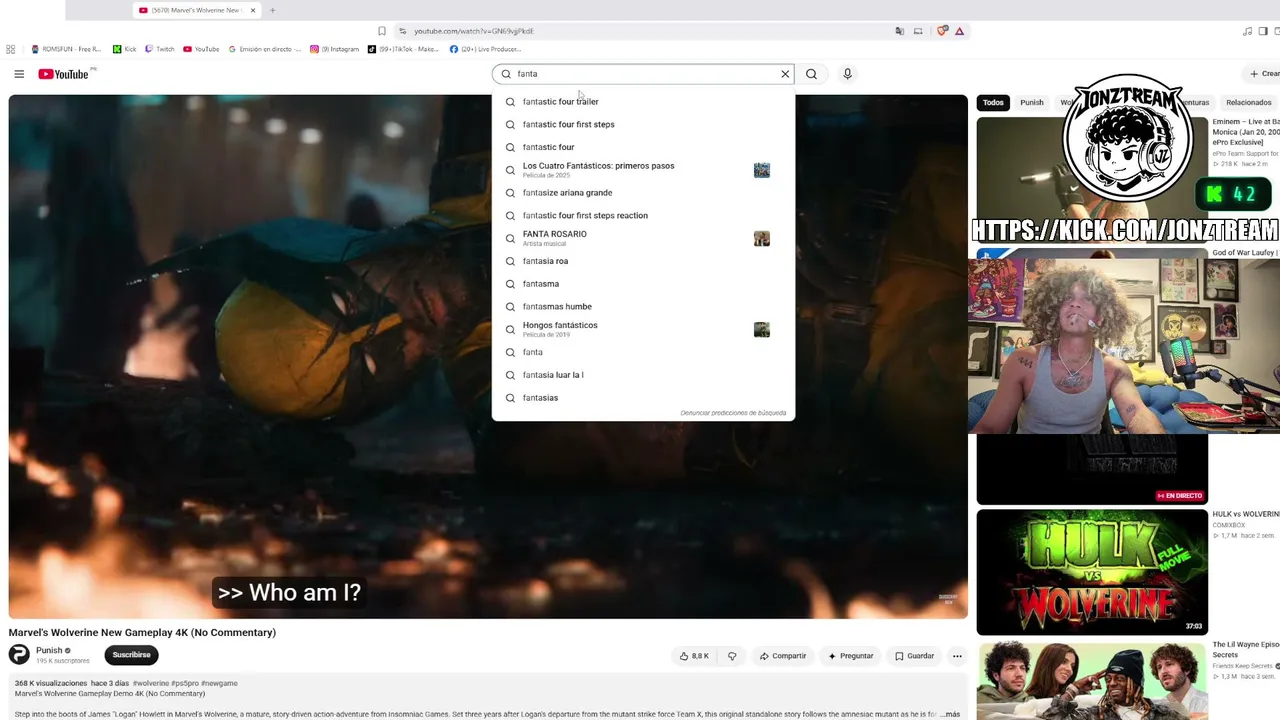1280x720 pixels.
Task: Dislike the video with thumbs-down
Action: click(732, 656)
